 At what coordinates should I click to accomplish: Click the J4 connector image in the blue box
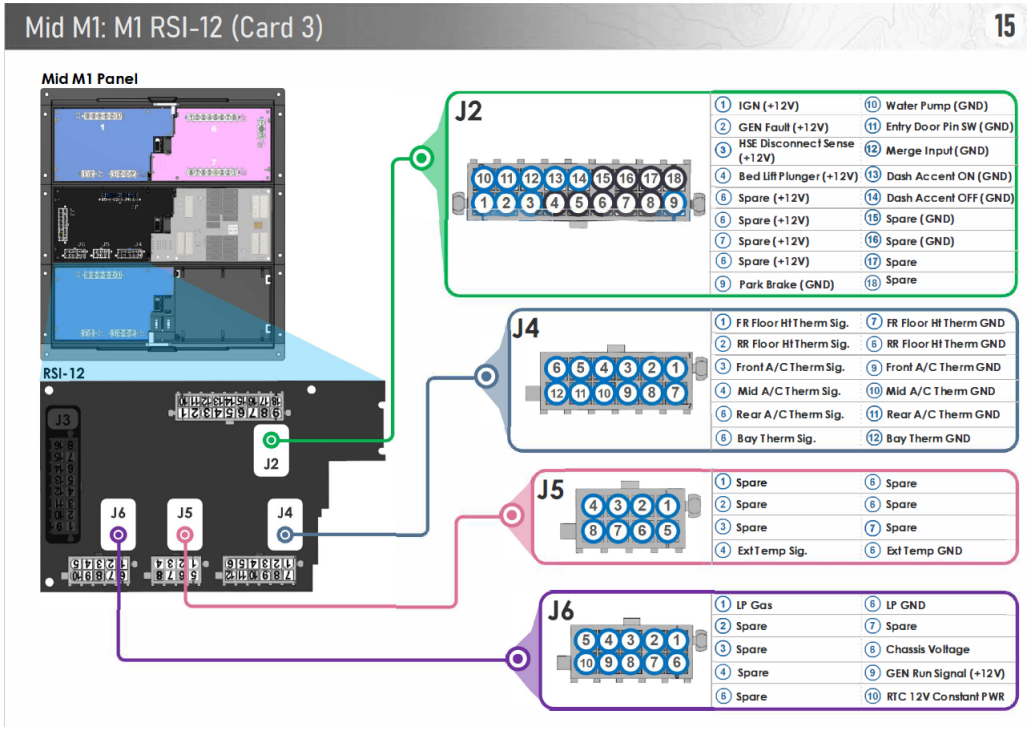click(x=616, y=380)
